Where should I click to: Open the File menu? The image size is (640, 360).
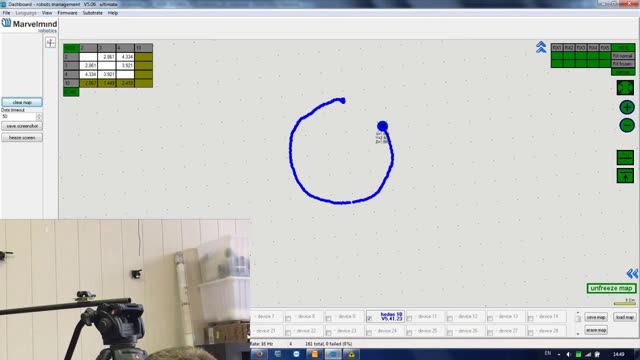point(6,13)
